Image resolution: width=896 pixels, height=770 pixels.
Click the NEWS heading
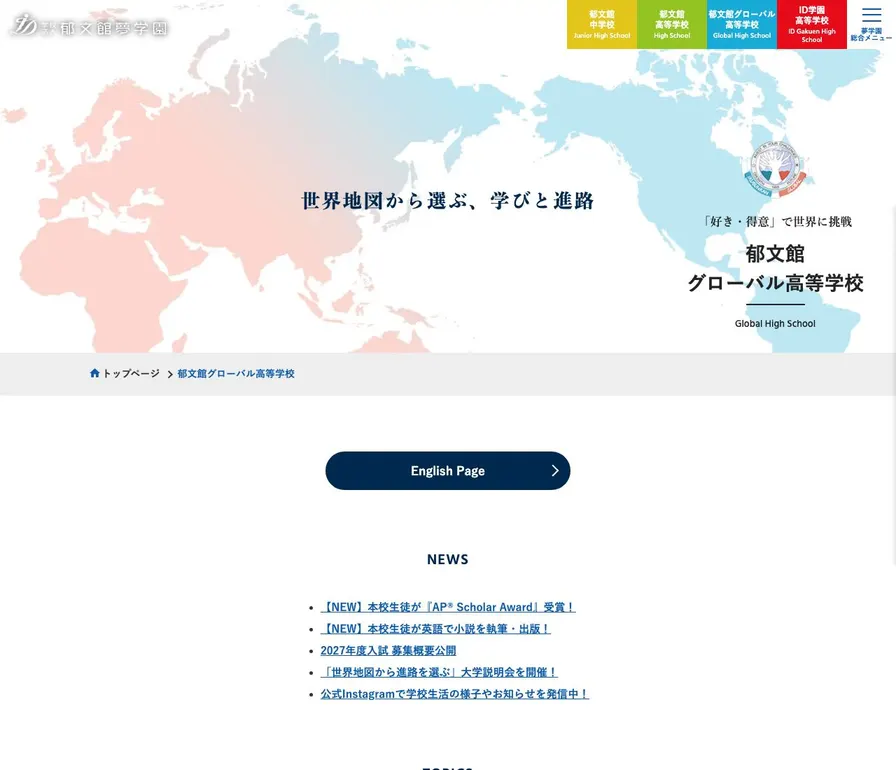(448, 559)
